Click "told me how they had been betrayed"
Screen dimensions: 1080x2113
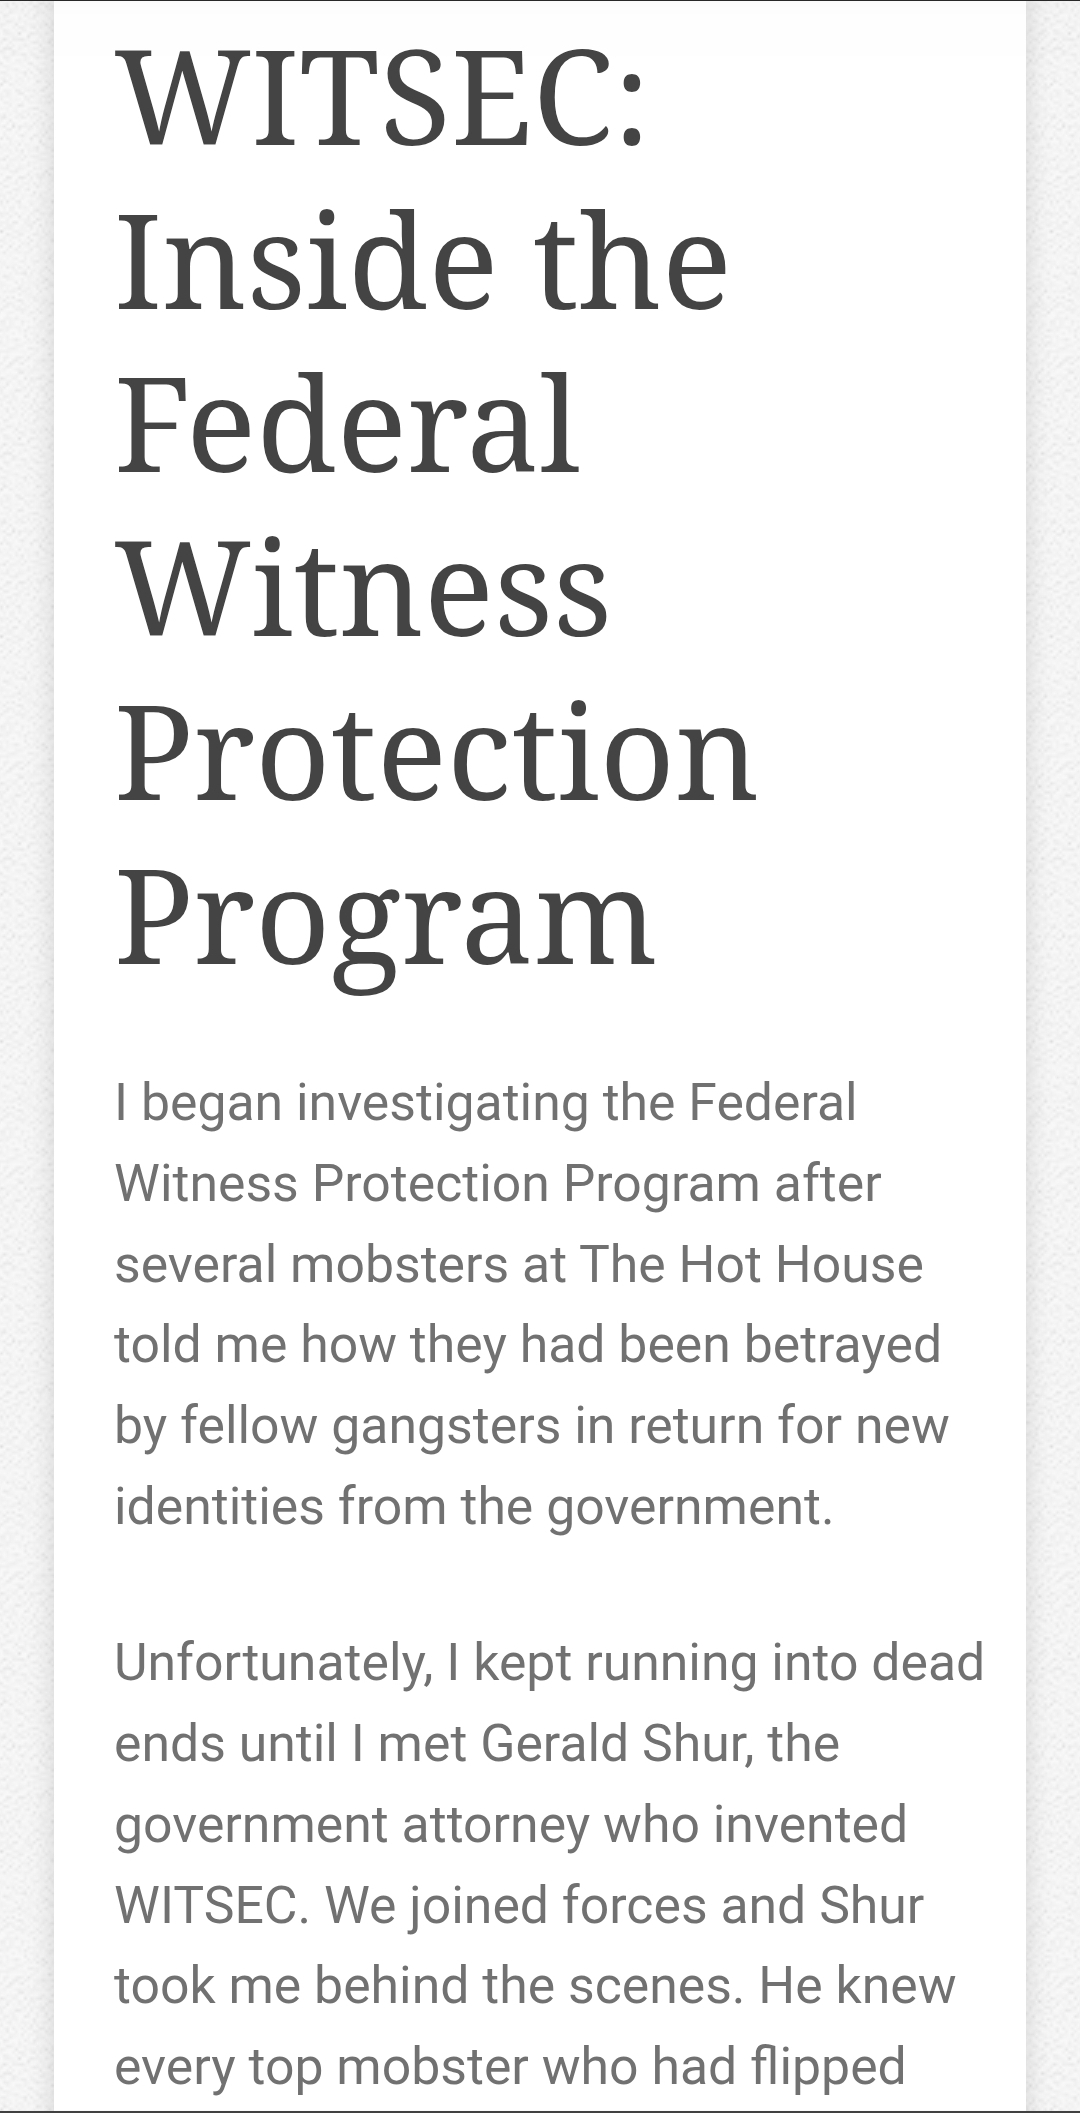(x=528, y=1344)
